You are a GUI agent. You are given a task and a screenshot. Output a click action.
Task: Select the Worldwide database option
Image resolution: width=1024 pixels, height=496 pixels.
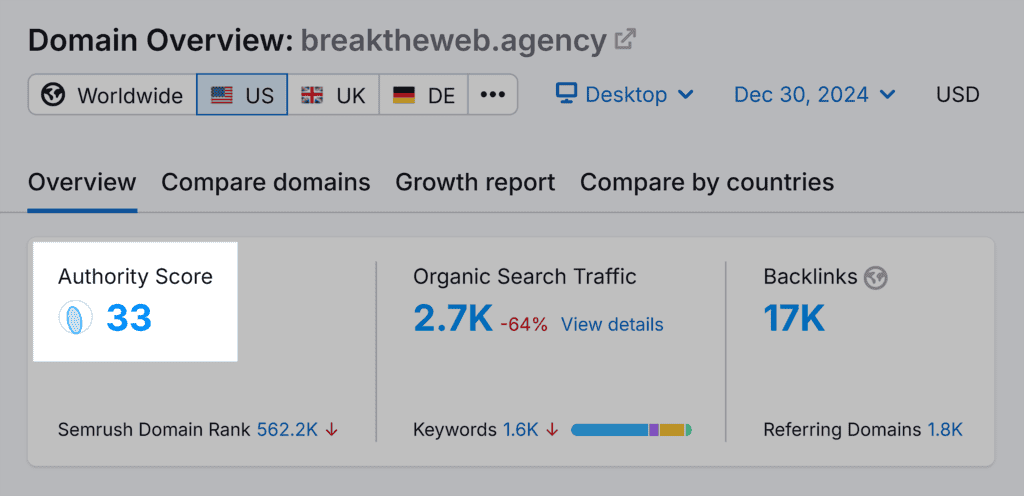tap(112, 95)
